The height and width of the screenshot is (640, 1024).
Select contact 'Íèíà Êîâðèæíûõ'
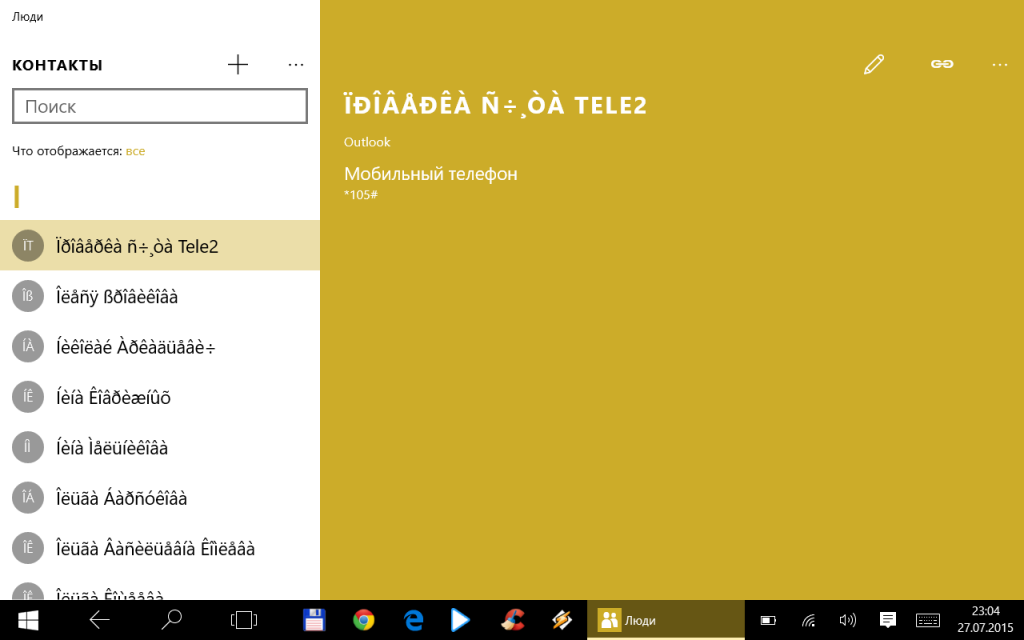coord(160,396)
